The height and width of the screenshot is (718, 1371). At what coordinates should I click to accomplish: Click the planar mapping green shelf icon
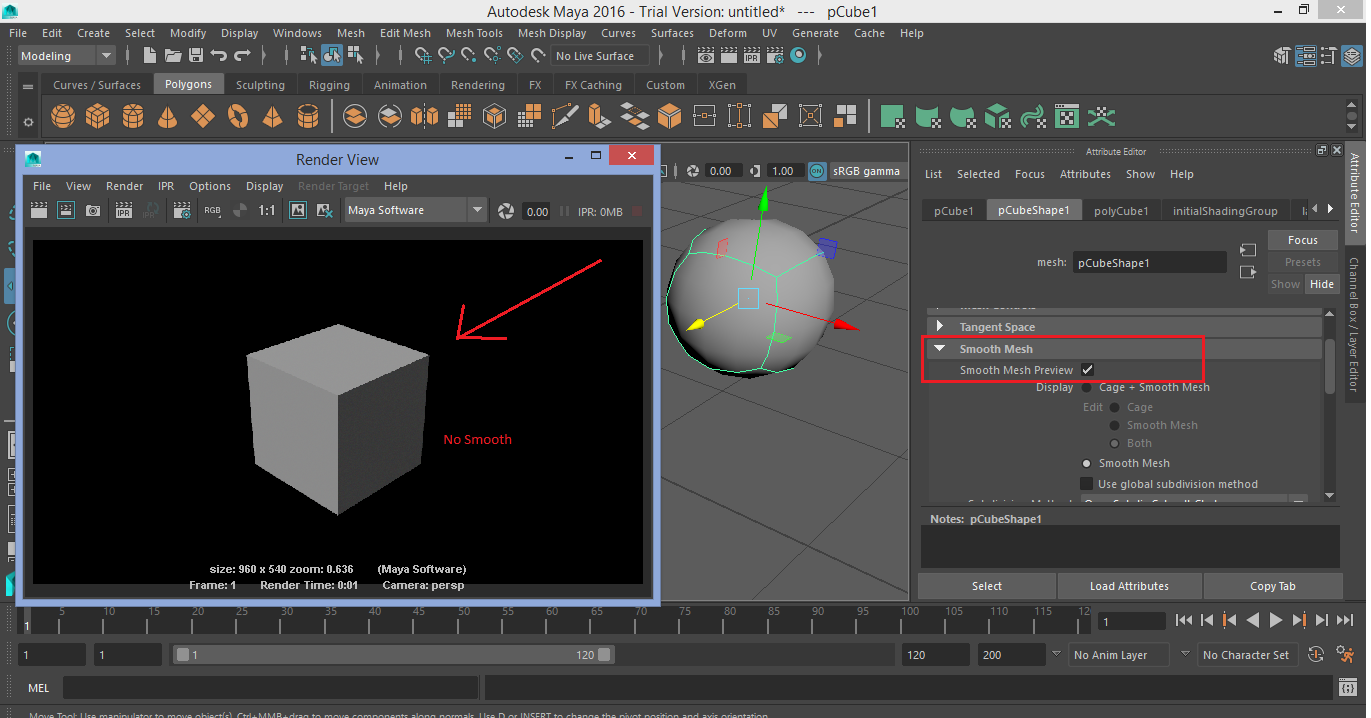pyautogui.click(x=893, y=117)
